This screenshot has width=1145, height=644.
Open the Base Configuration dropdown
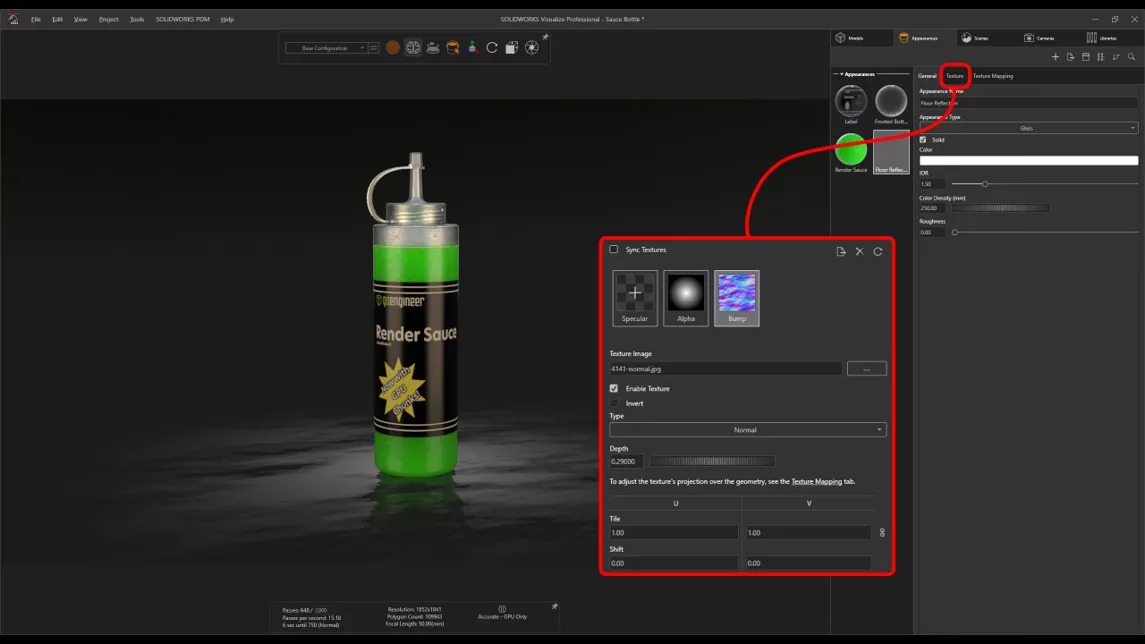coord(326,48)
